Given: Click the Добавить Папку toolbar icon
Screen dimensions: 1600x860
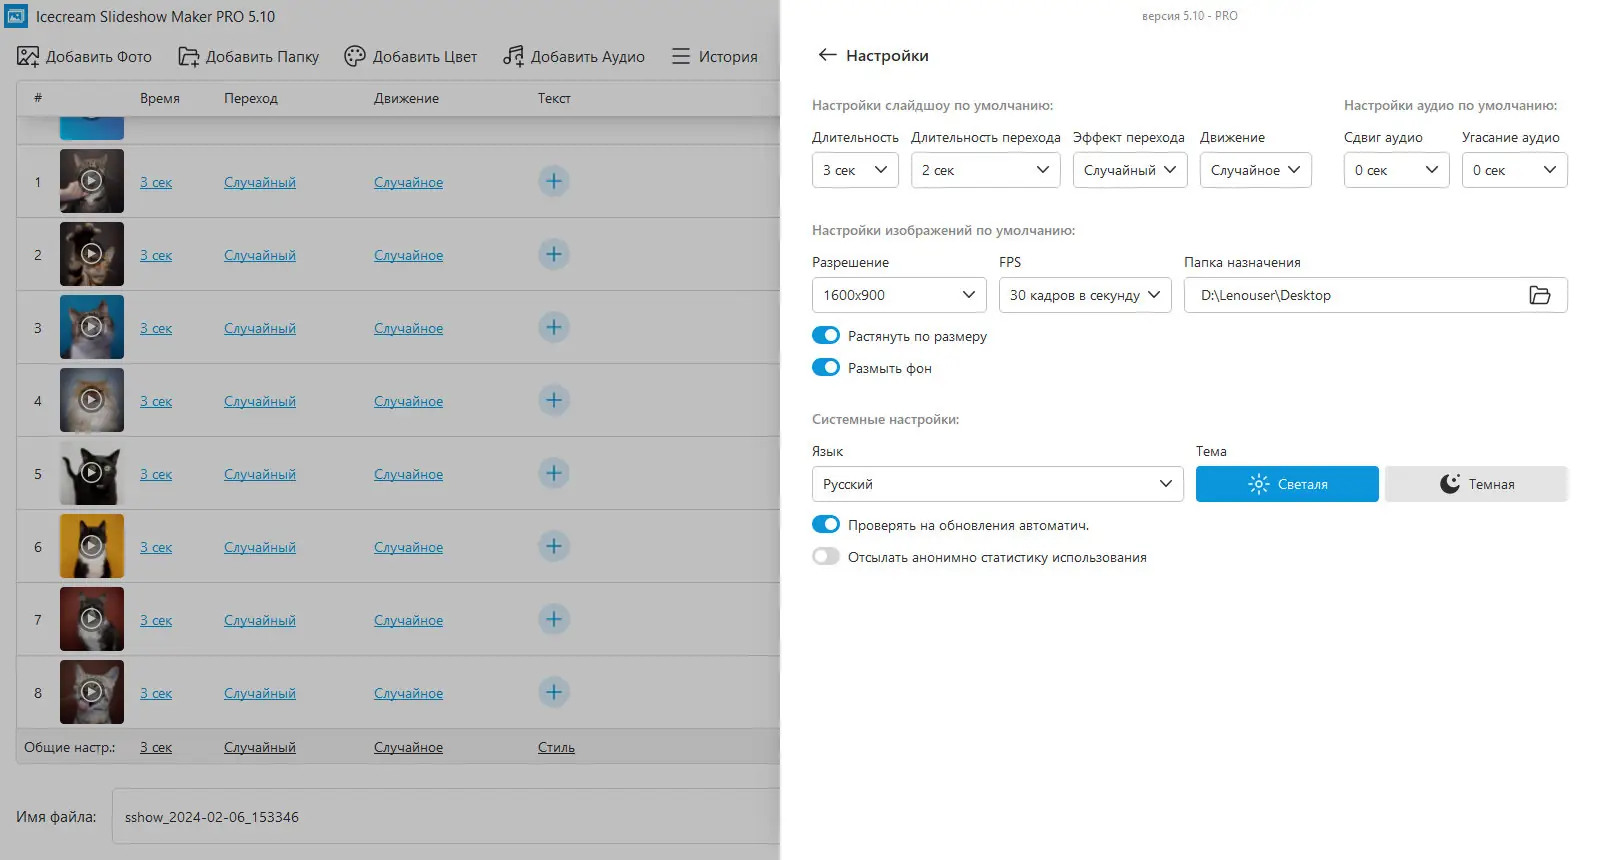Looking at the screenshot, I should [x=188, y=56].
